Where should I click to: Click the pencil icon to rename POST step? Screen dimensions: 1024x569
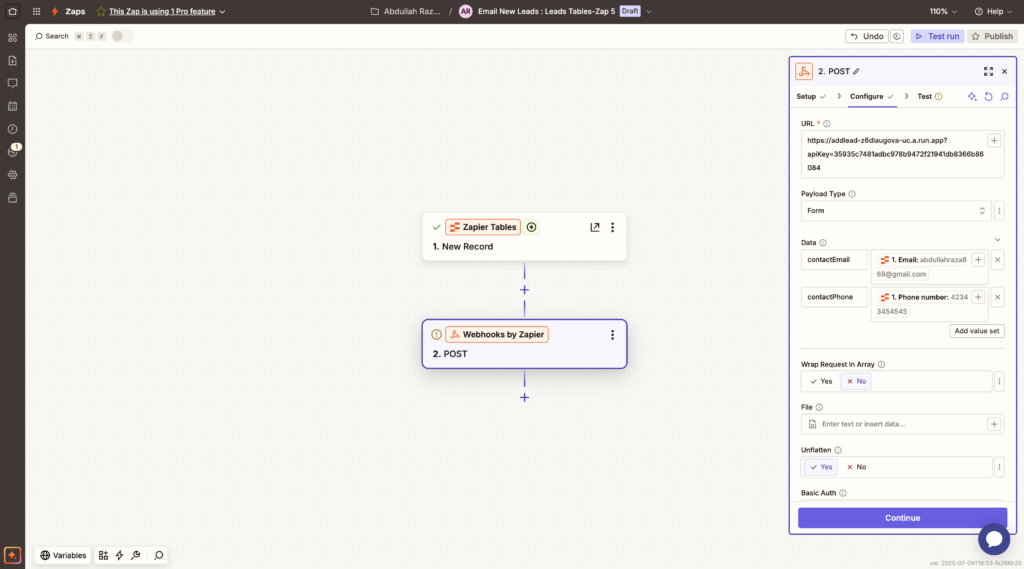tap(856, 71)
